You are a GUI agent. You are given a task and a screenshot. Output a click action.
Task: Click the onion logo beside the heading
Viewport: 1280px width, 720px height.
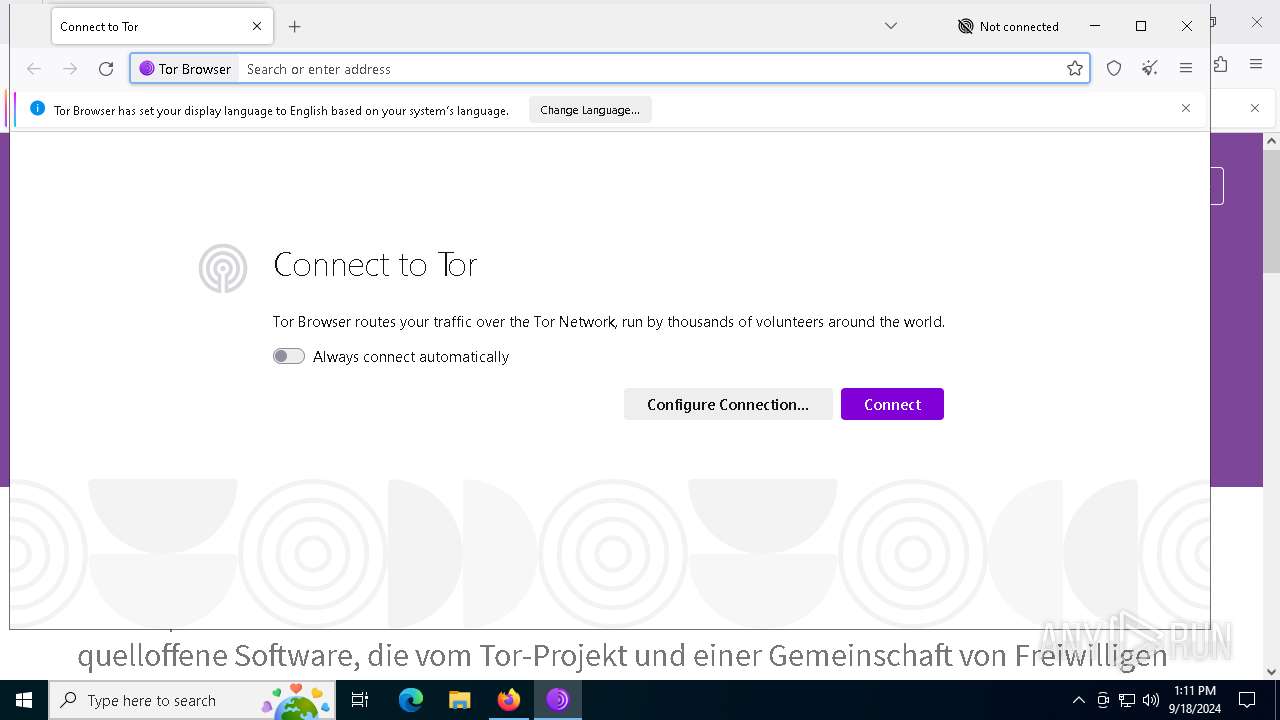[223, 268]
